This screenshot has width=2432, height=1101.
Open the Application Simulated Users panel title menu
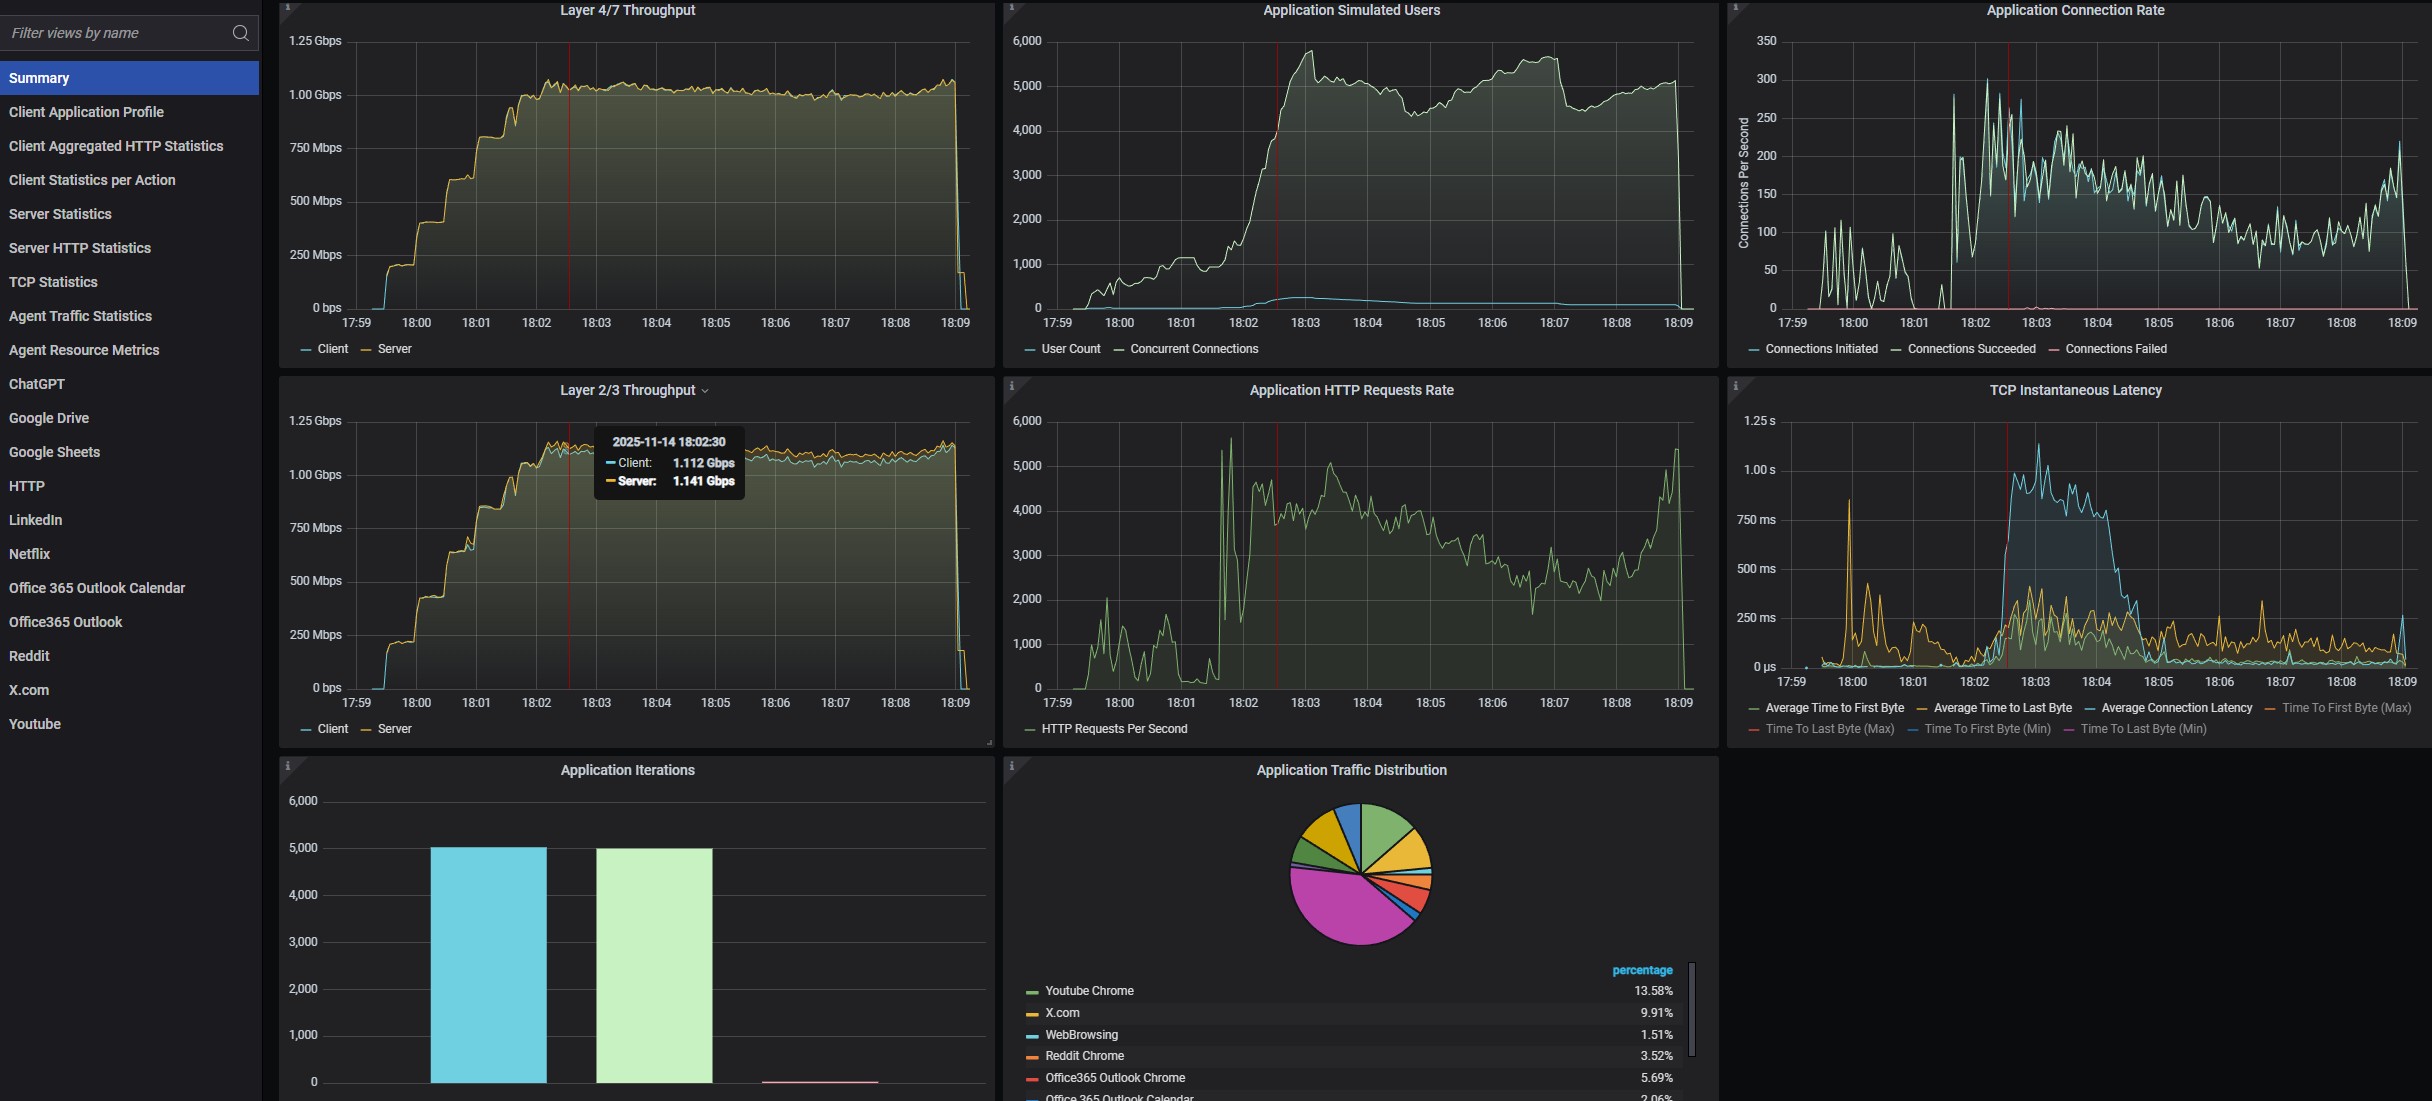pyautogui.click(x=1351, y=10)
